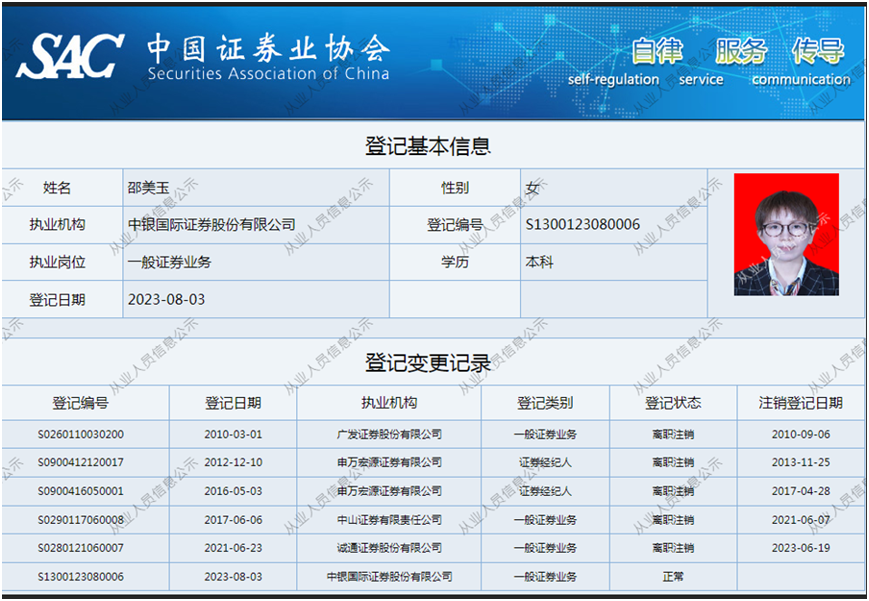This screenshot has height=601, width=869.
Task: Click 诚通证券股份有限公司 in the records
Action: (x=389, y=548)
